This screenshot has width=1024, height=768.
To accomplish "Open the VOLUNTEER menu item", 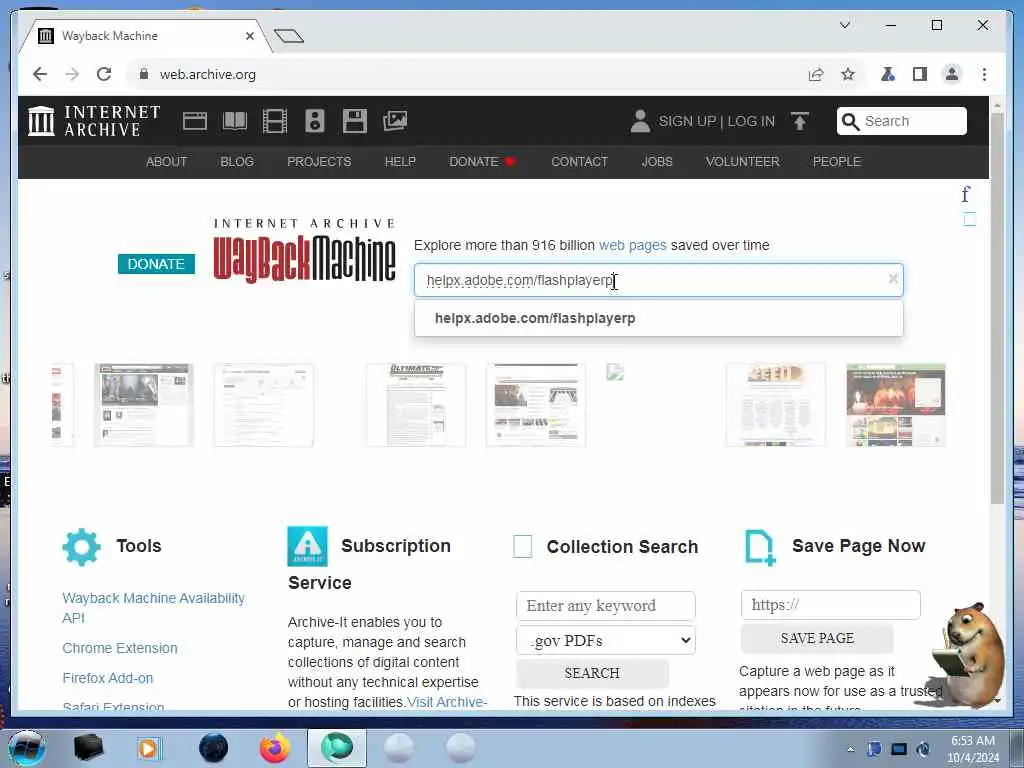I will pyautogui.click(x=743, y=161).
